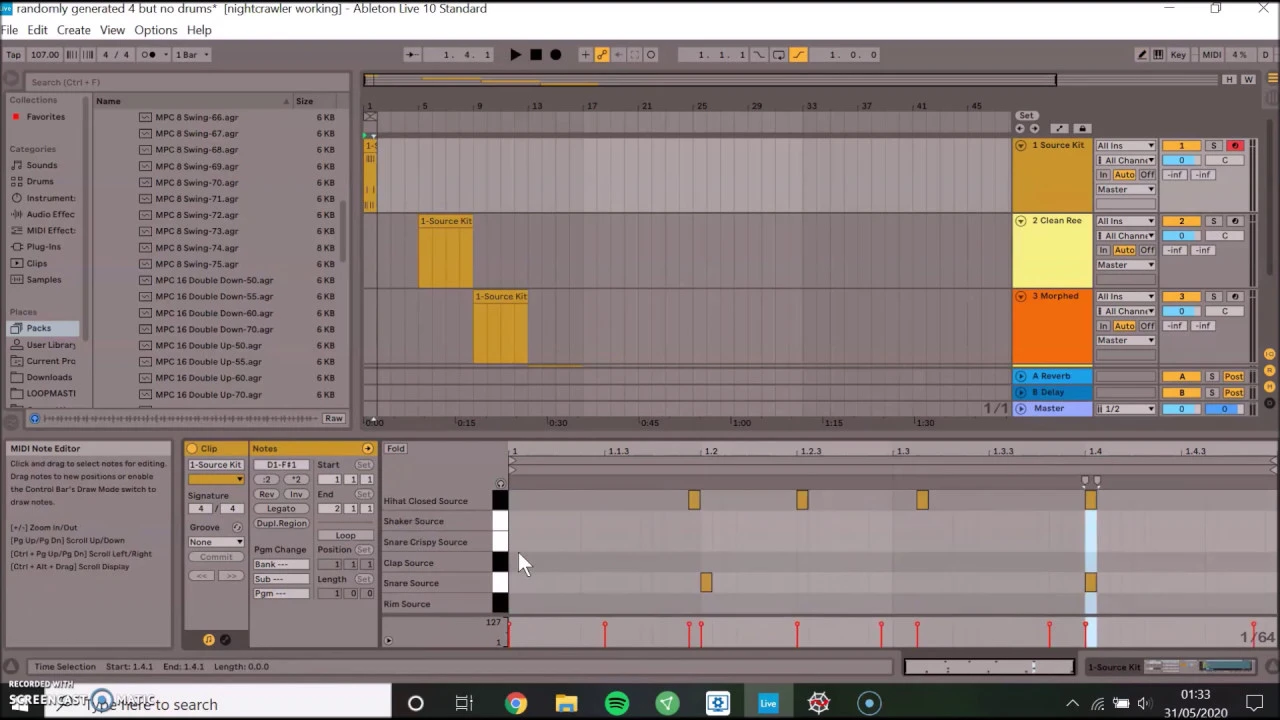Unfold the Master track
This screenshot has height=720, width=1280.
1021,408
